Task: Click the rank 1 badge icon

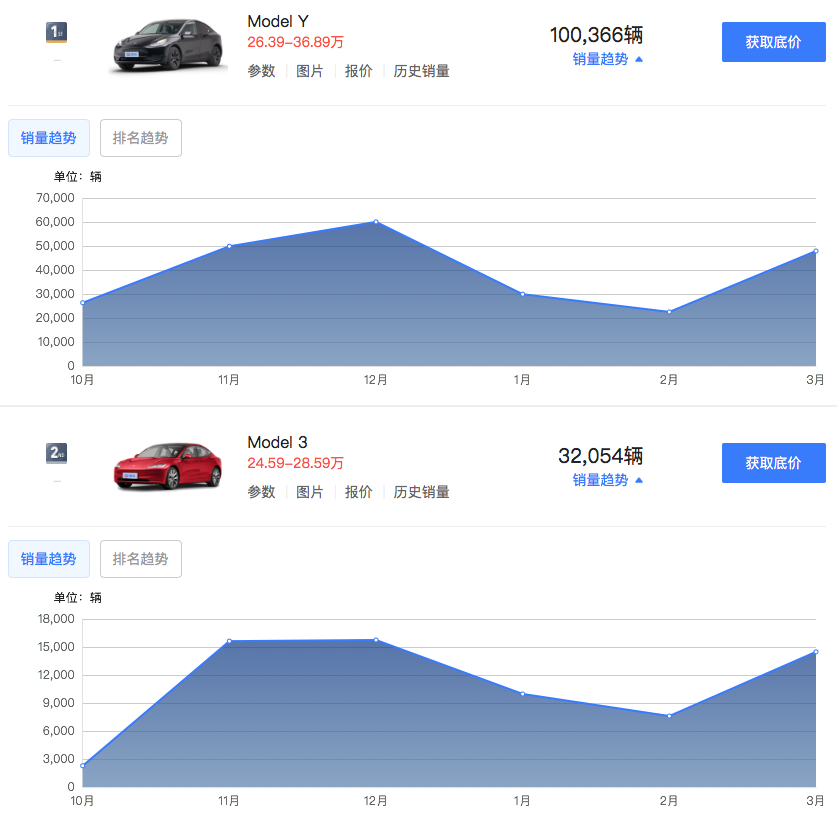Action: 57,32
